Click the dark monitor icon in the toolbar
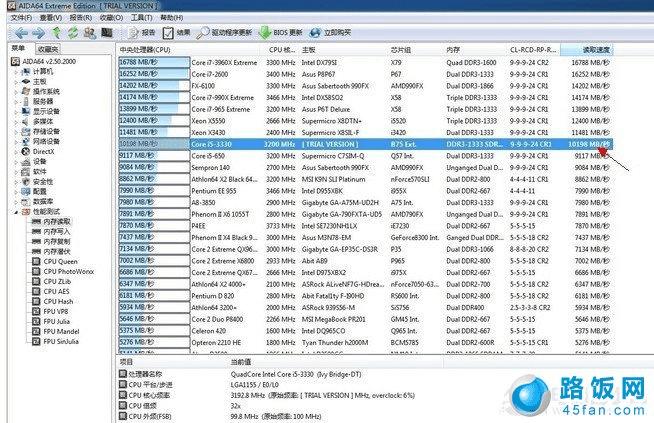Viewport: 654px width, 423px height. coord(107,33)
